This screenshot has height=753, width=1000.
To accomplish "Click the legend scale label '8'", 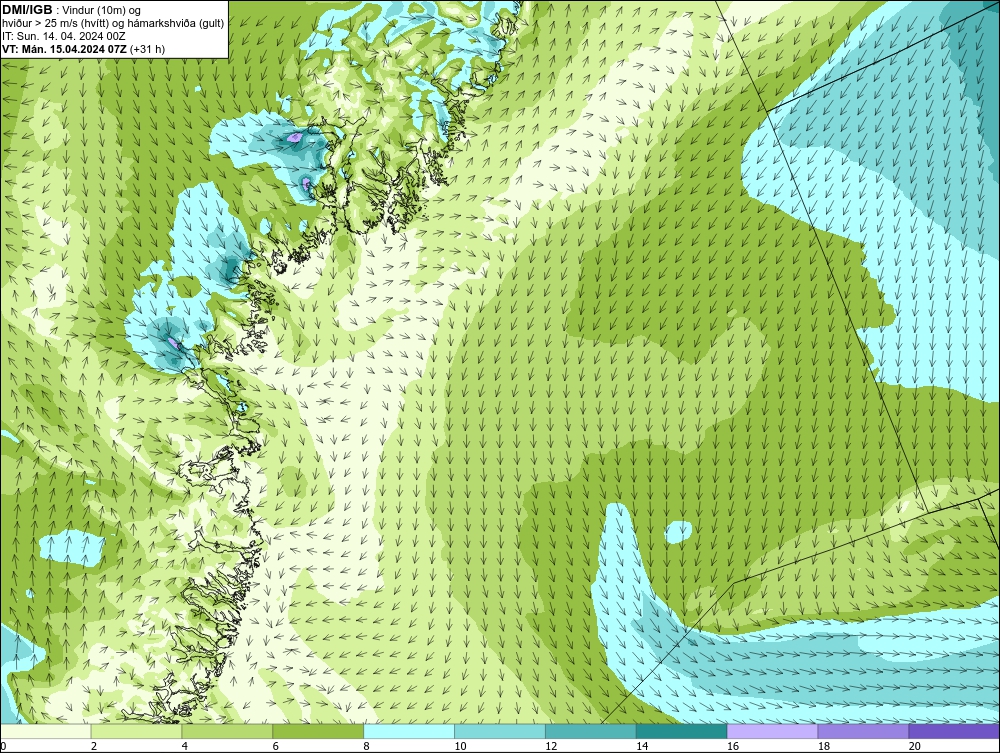I will (366, 746).
